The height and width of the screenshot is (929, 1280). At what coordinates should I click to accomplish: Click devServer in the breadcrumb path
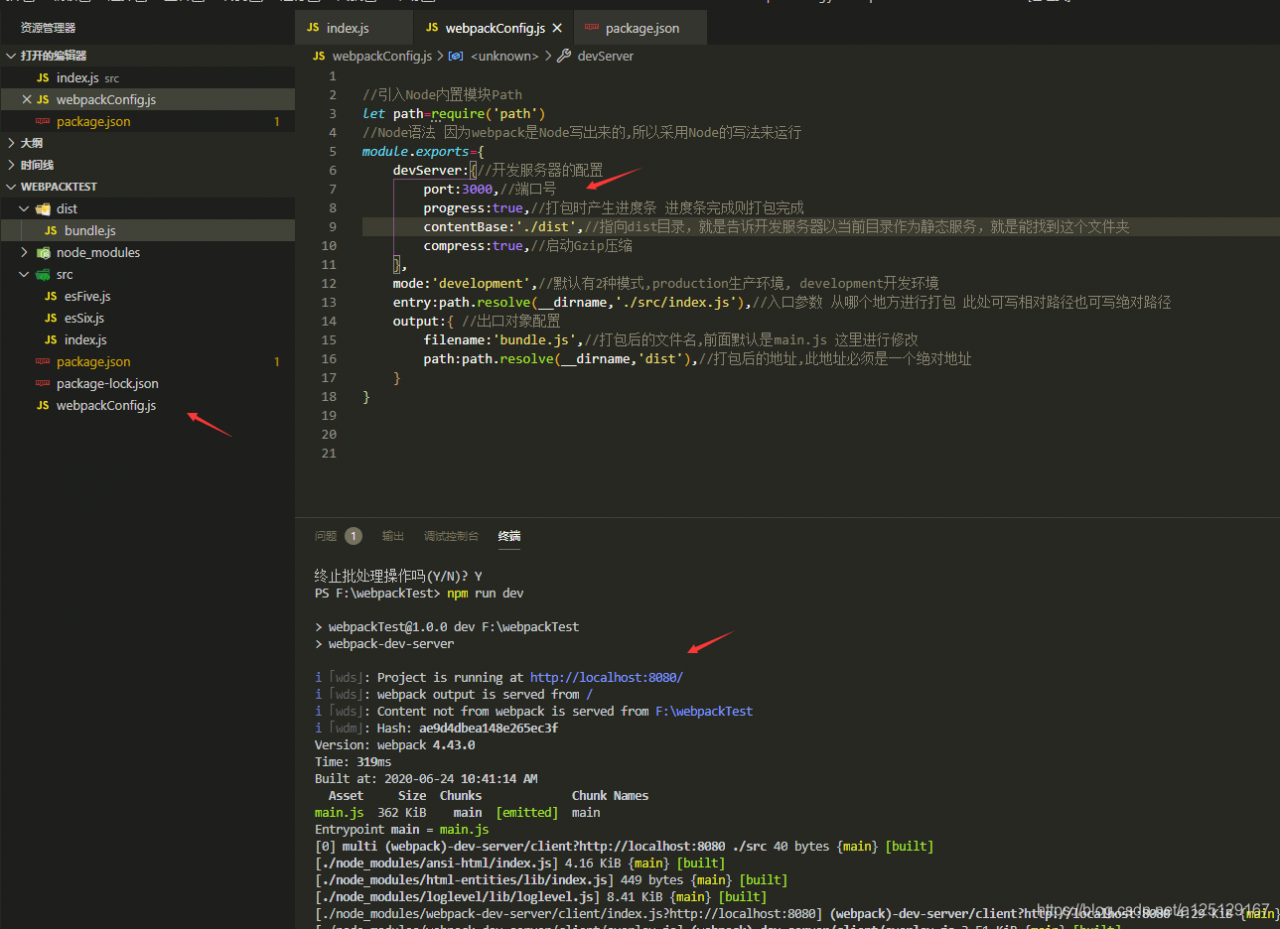[x=605, y=56]
